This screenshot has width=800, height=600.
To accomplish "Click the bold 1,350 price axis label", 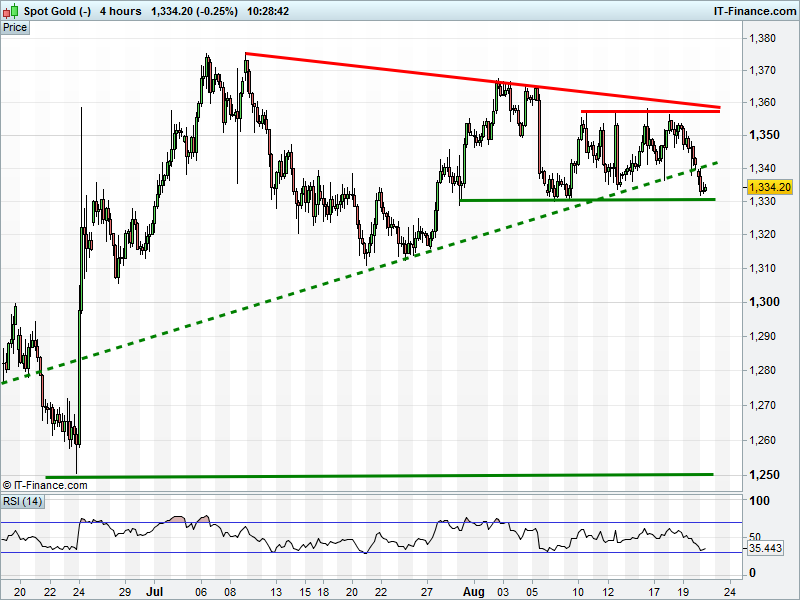I will pyautogui.click(x=764, y=135).
